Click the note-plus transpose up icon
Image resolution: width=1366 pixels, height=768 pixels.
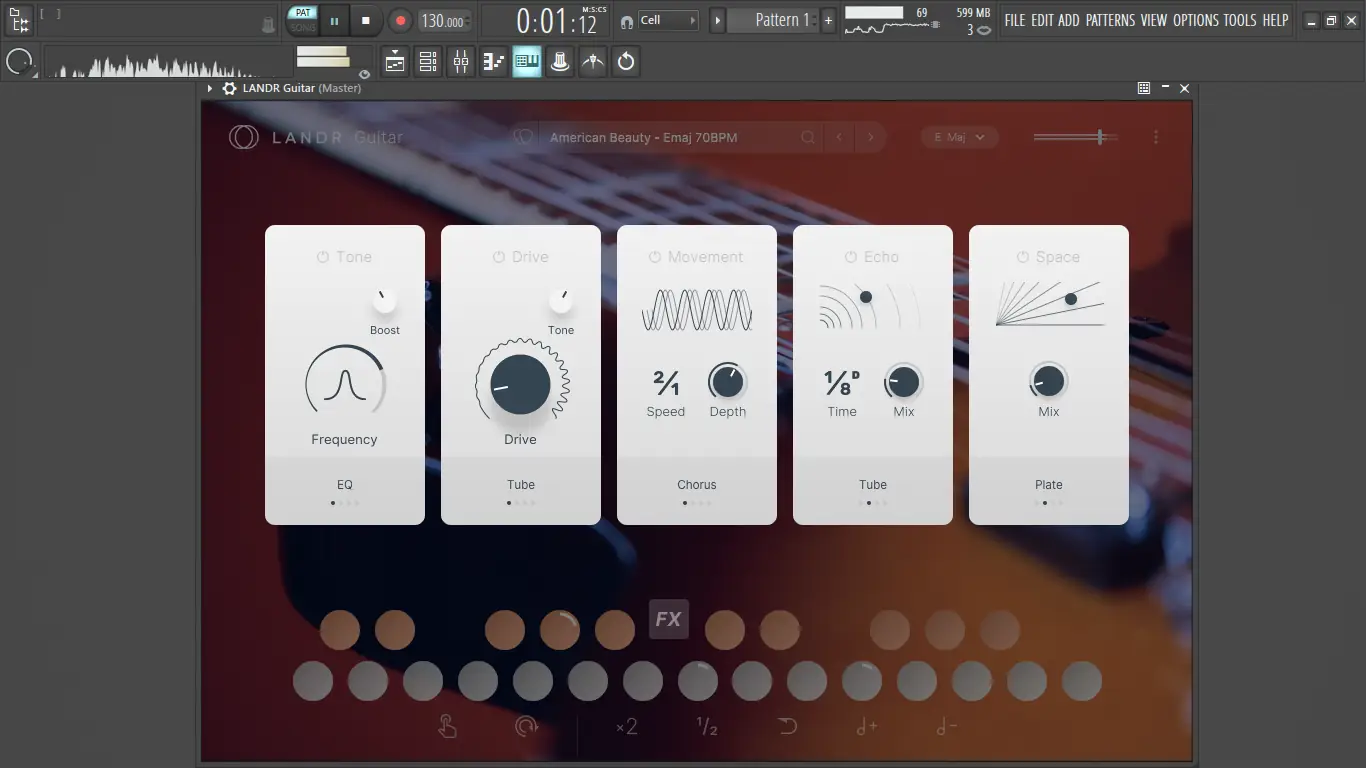(x=867, y=727)
